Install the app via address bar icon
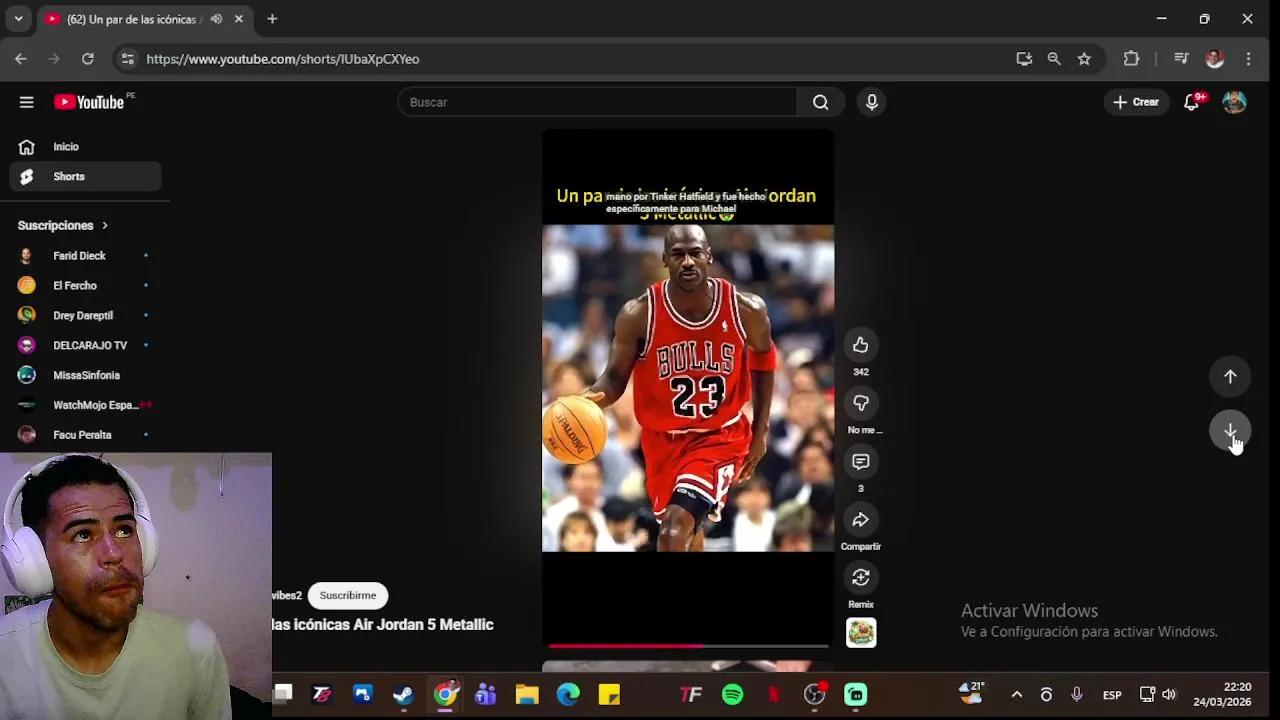The image size is (1280, 720). (x=1024, y=59)
